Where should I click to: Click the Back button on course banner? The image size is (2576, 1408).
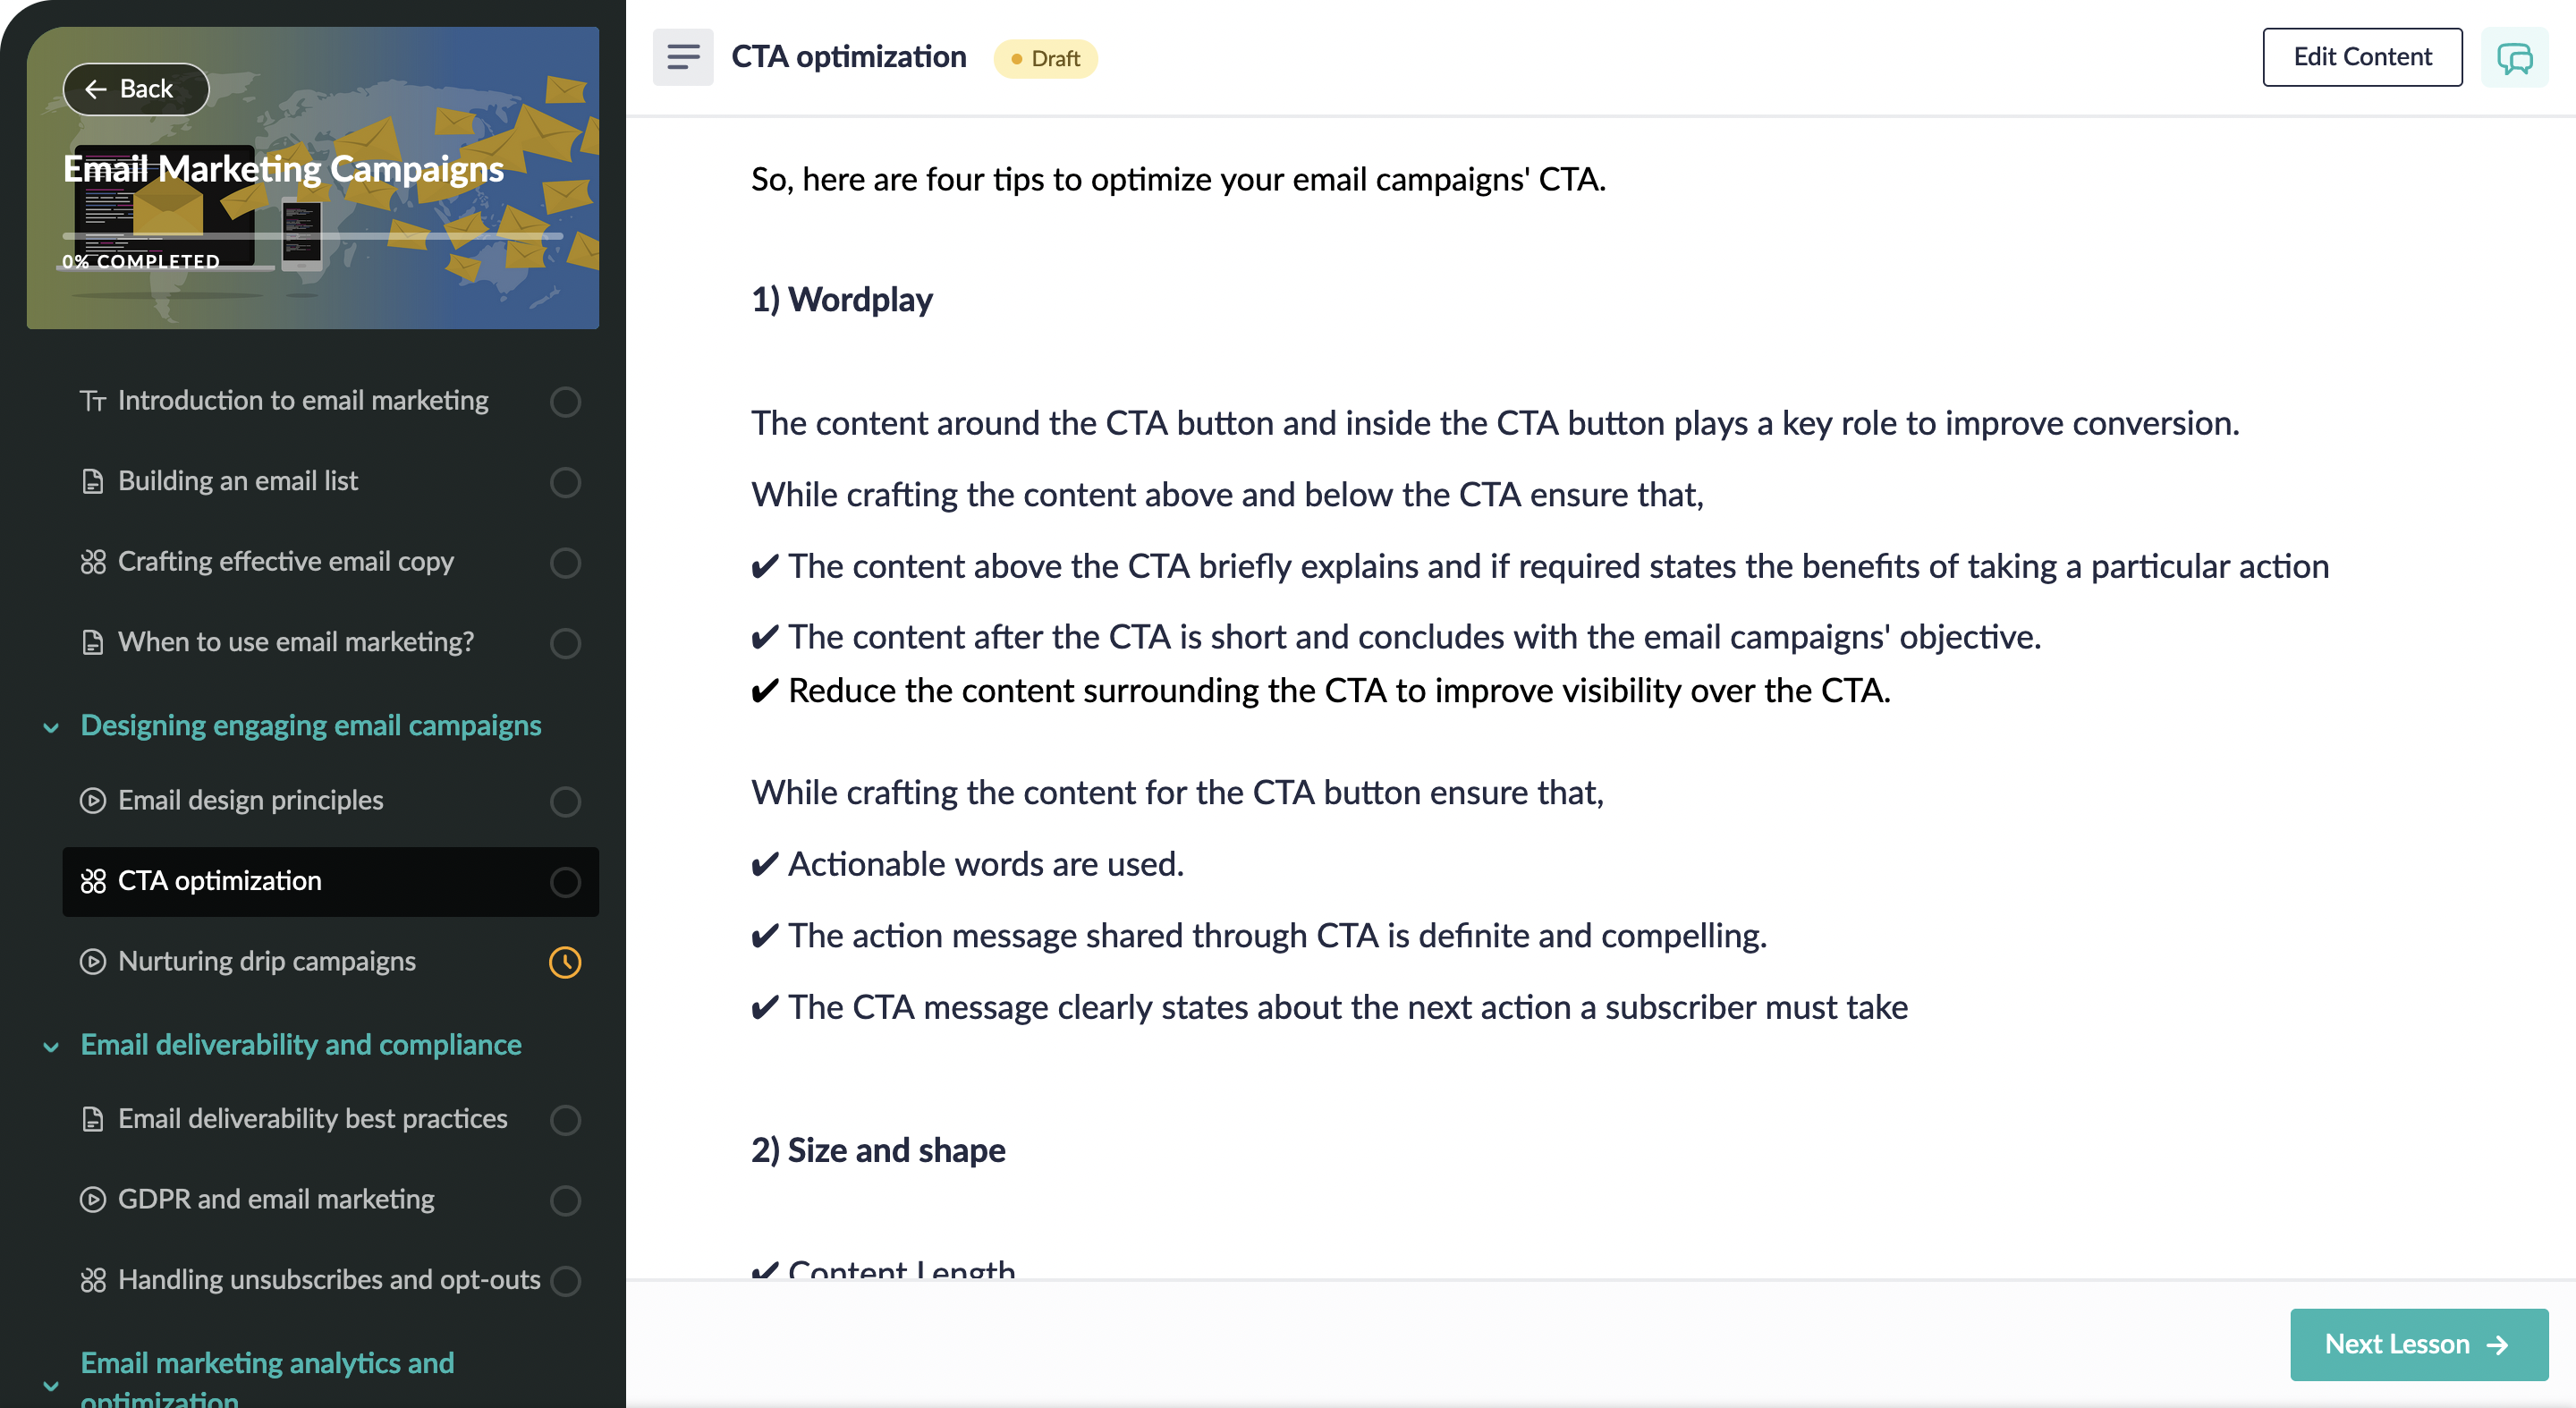click(x=136, y=89)
